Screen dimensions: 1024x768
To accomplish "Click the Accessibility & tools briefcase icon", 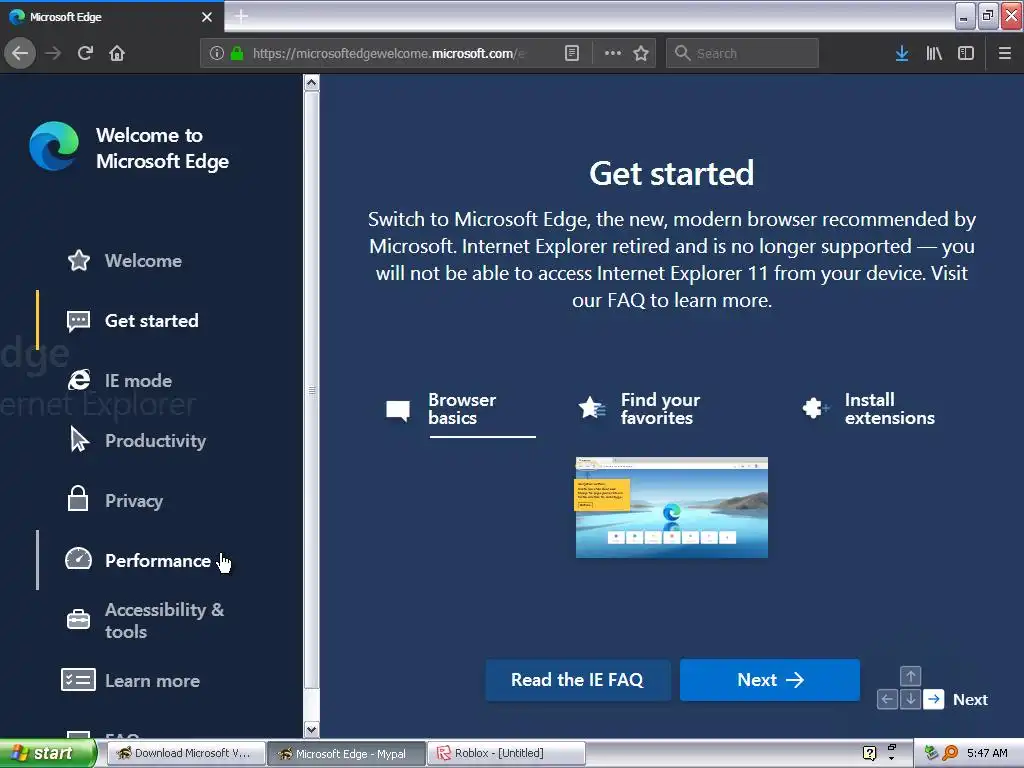I will tap(78, 619).
